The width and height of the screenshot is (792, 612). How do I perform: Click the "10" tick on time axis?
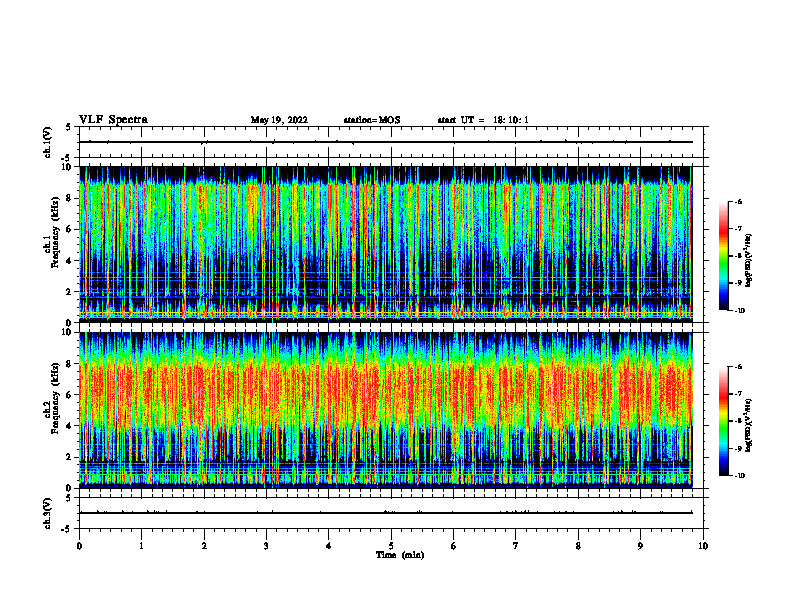point(703,546)
